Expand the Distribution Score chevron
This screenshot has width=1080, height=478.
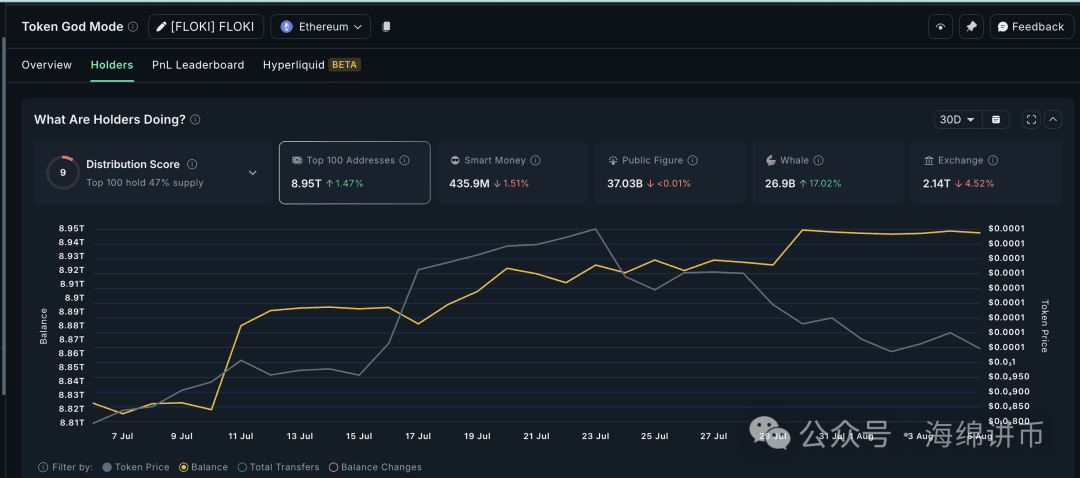tap(252, 173)
